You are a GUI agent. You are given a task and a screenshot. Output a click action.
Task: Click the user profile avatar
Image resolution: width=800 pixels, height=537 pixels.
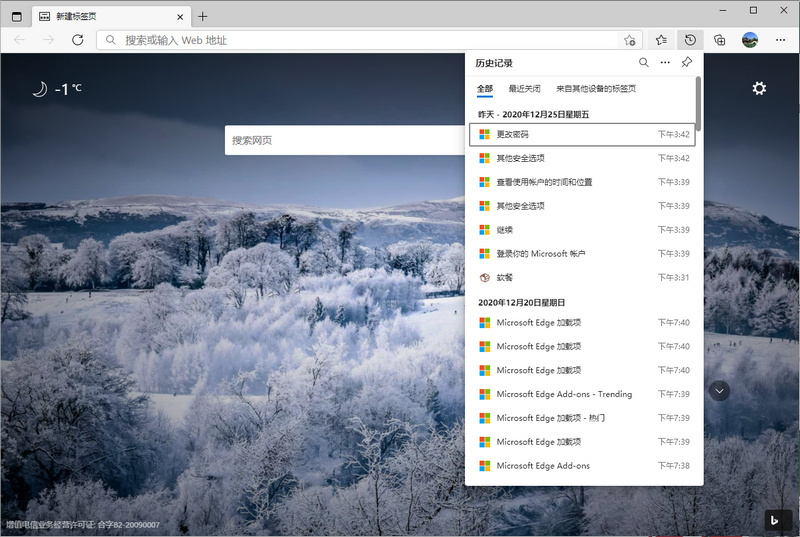[x=749, y=40]
